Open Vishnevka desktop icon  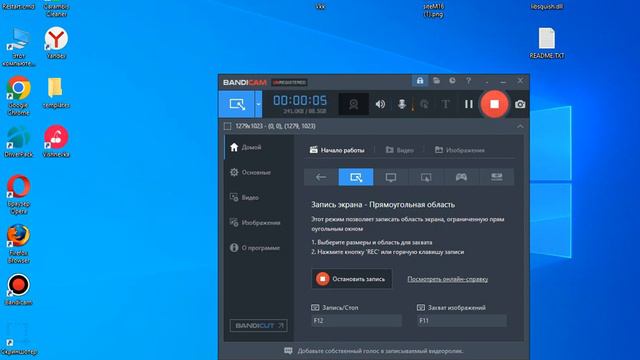(x=56, y=142)
